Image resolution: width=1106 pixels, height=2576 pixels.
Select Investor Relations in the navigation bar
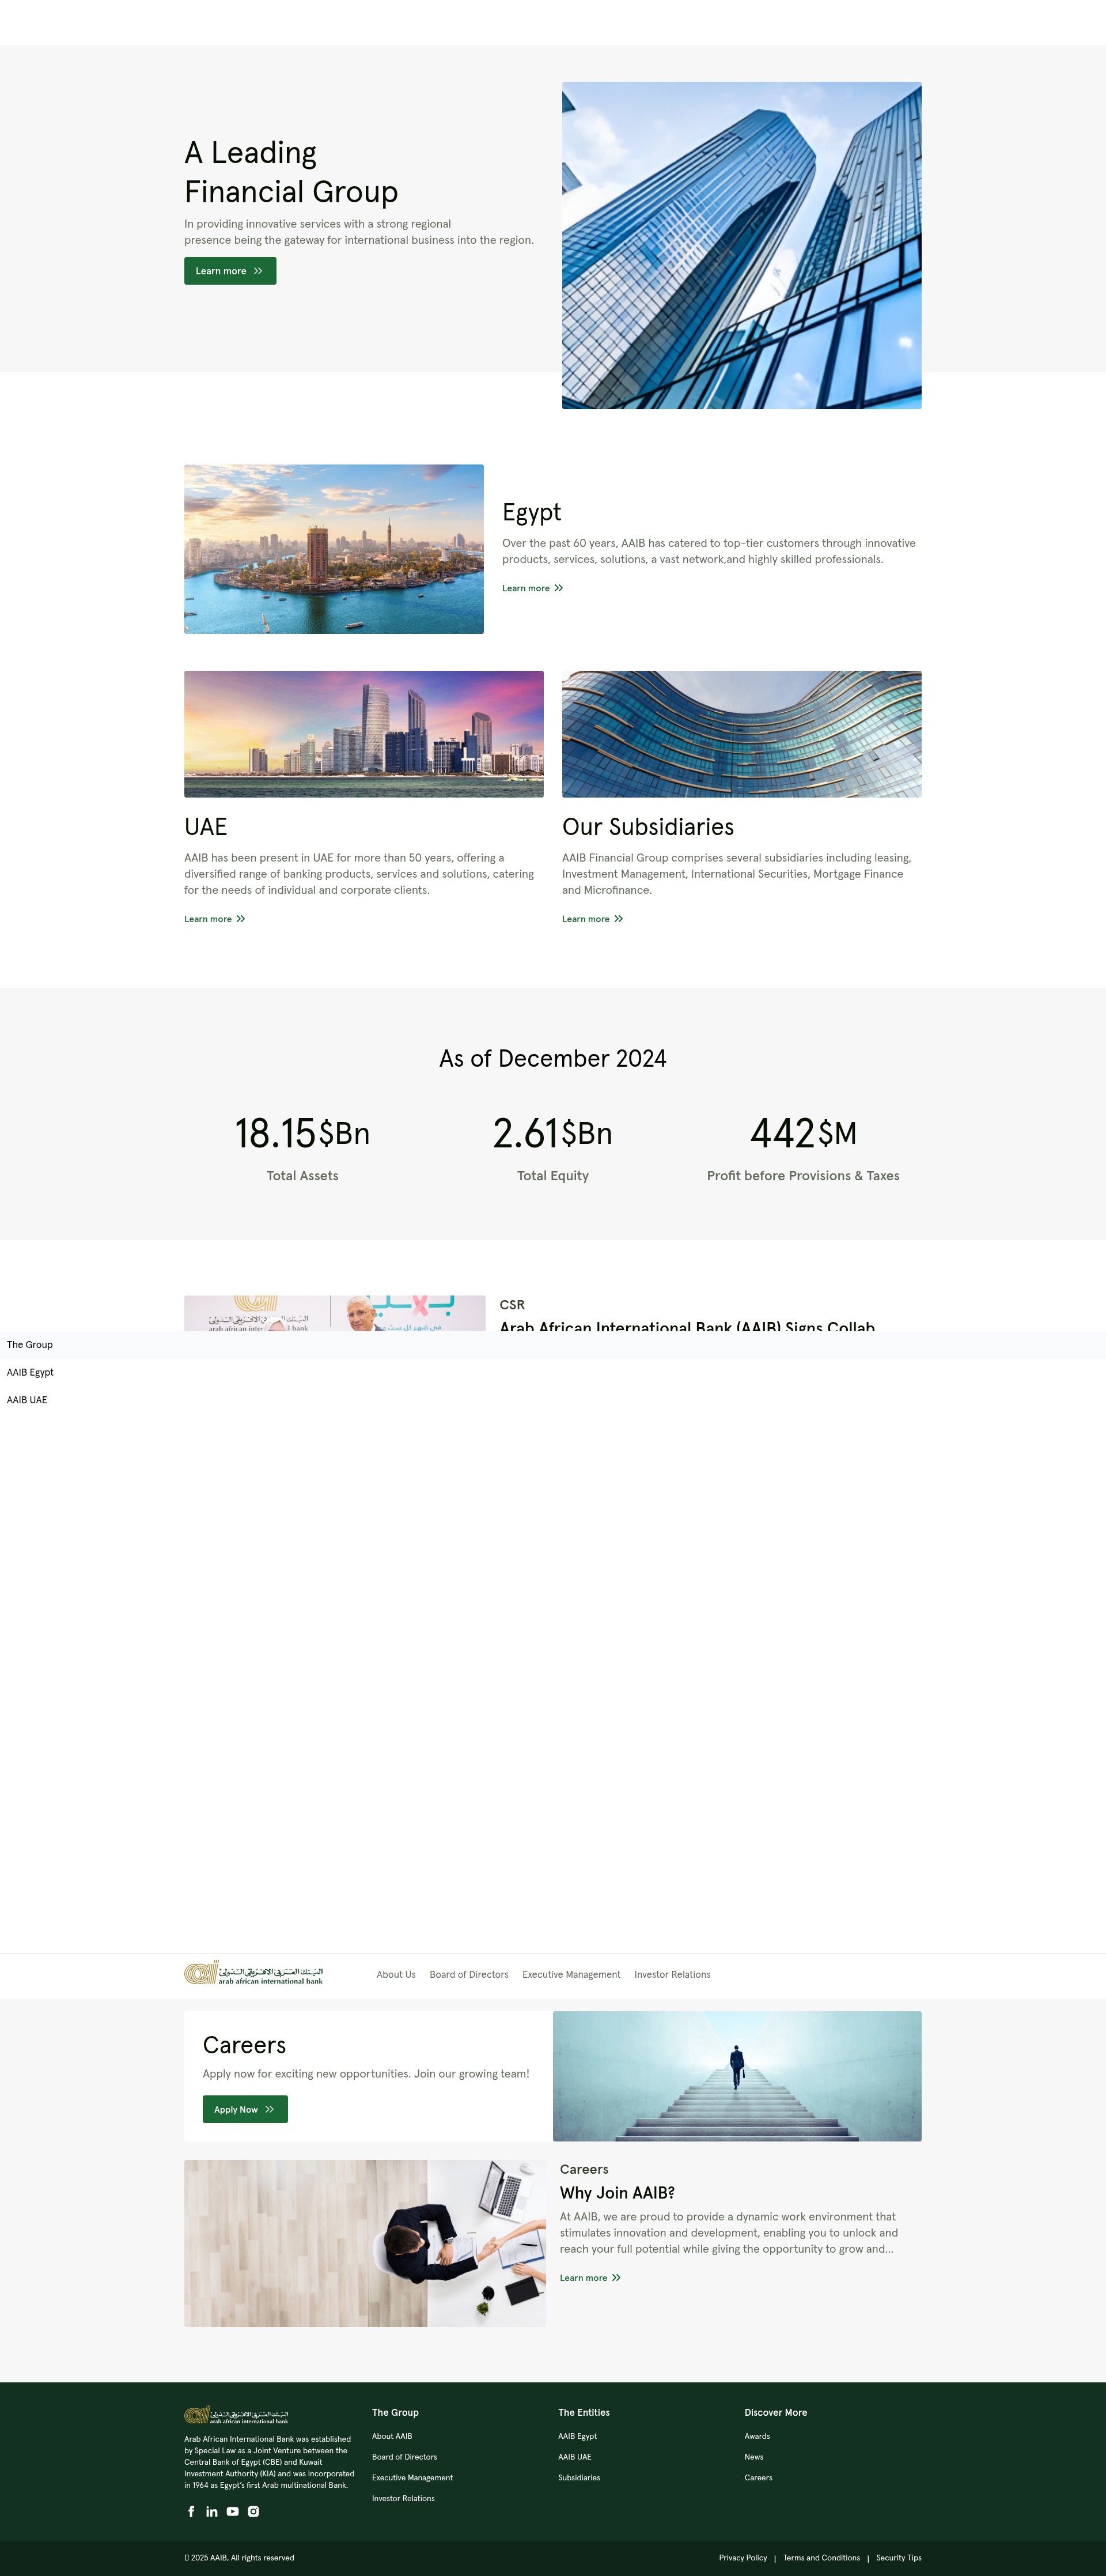click(672, 1975)
